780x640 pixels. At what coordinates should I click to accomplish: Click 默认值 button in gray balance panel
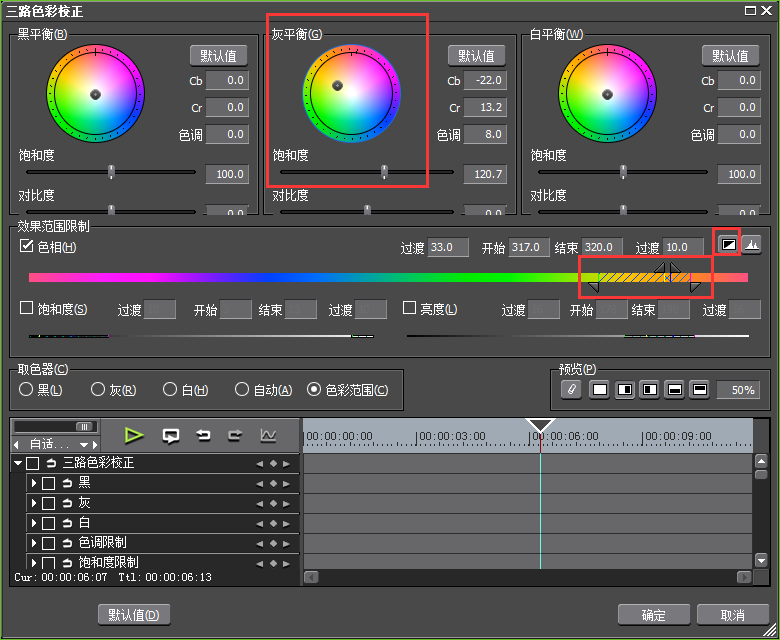click(x=476, y=55)
